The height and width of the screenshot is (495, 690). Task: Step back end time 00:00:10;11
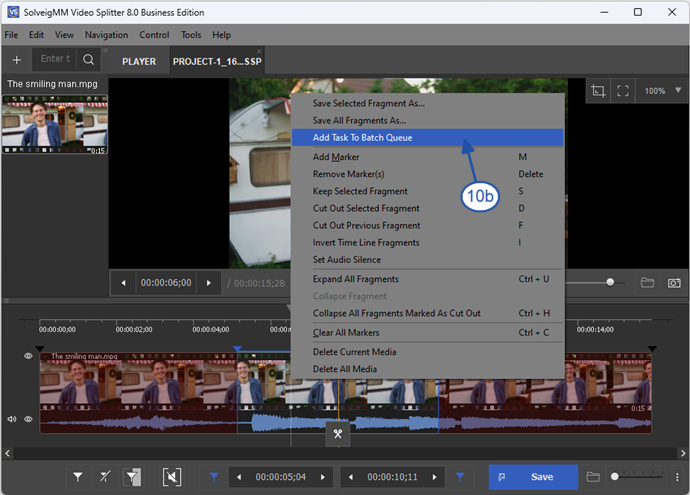[351, 477]
